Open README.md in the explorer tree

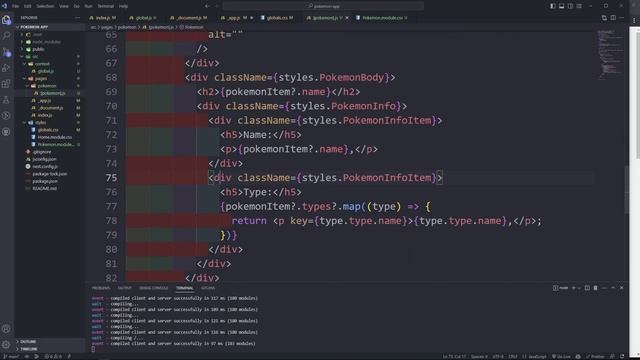(x=49, y=189)
